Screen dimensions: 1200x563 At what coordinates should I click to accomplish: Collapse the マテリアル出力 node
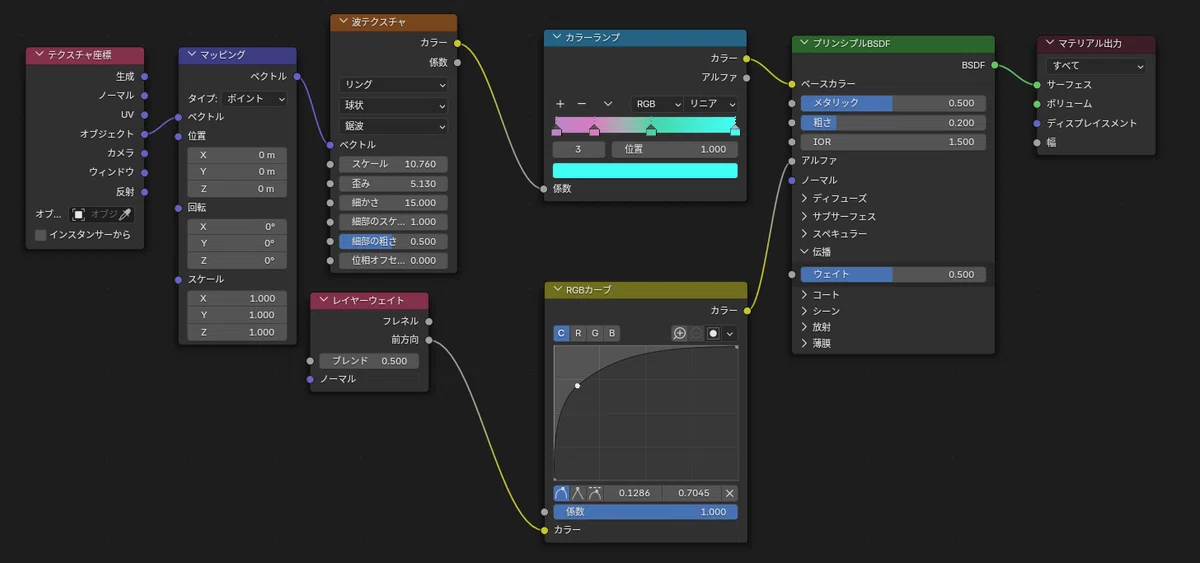pyautogui.click(x=1050, y=43)
